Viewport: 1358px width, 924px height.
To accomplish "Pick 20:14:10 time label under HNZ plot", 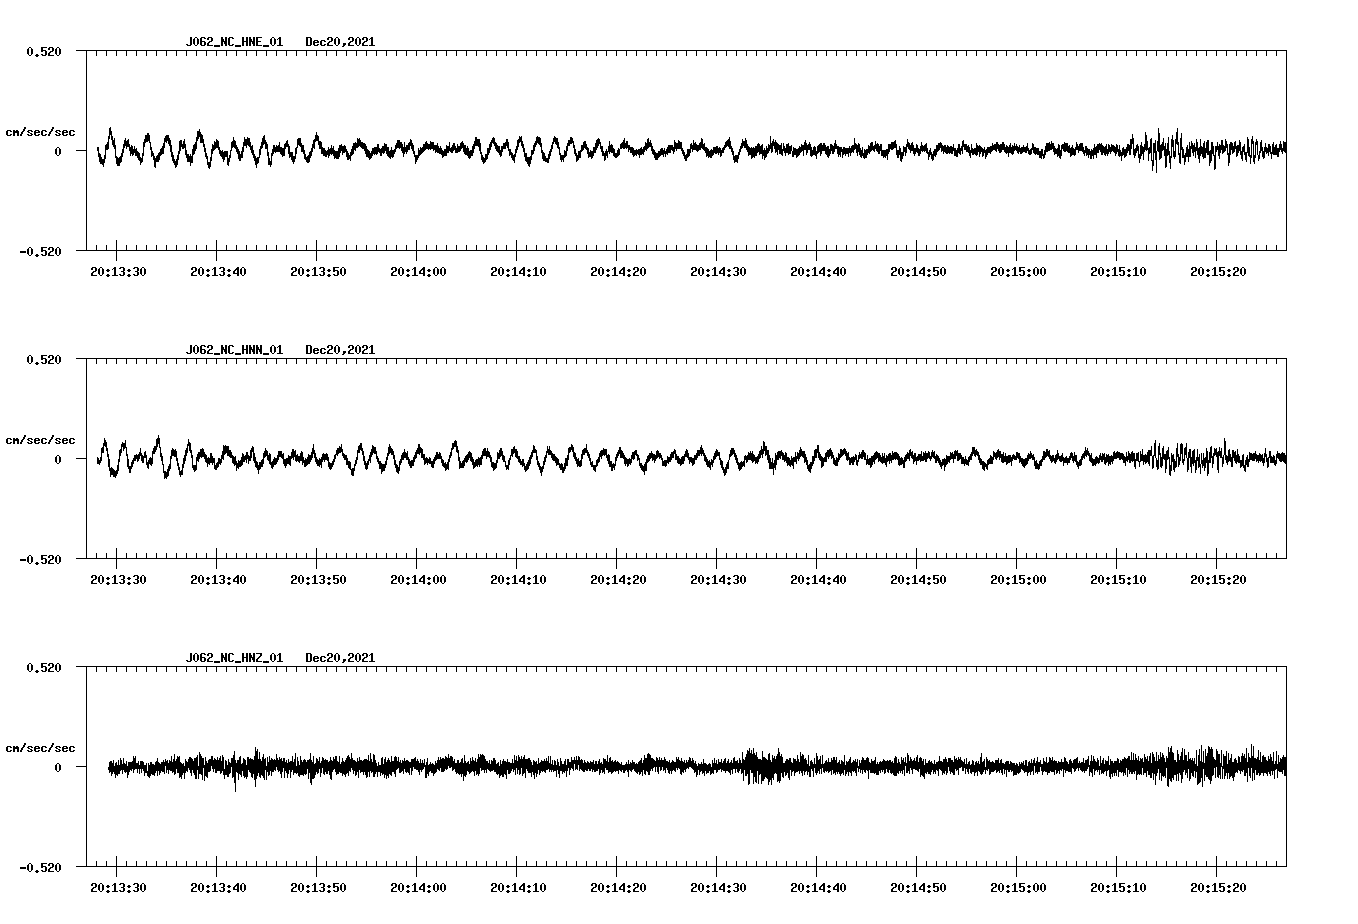I will pyautogui.click(x=518, y=887).
